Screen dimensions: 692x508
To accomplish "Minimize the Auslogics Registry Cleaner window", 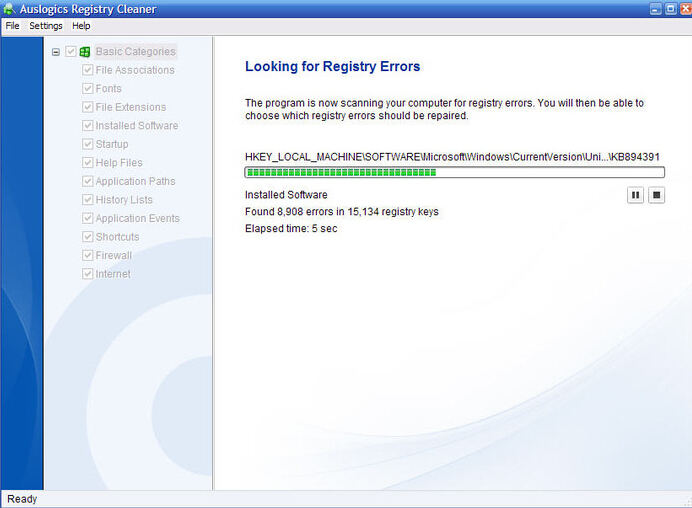I will (656, 9).
